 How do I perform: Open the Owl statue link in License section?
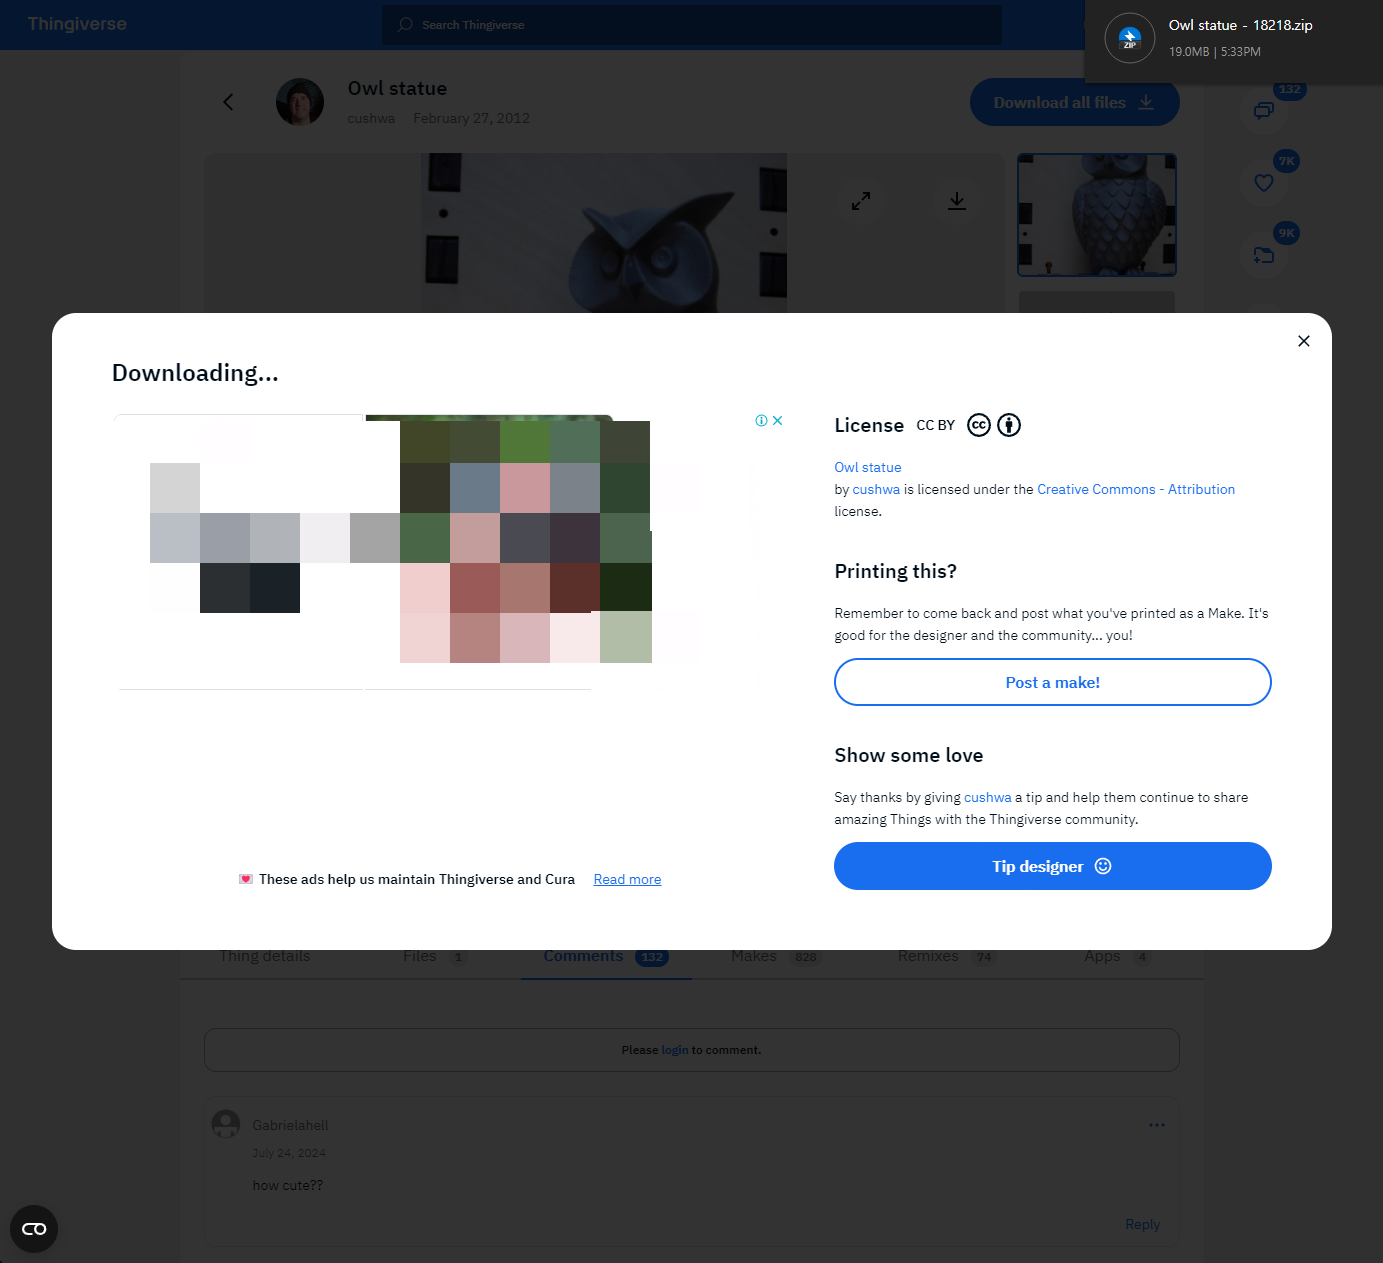tap(867, 467)
